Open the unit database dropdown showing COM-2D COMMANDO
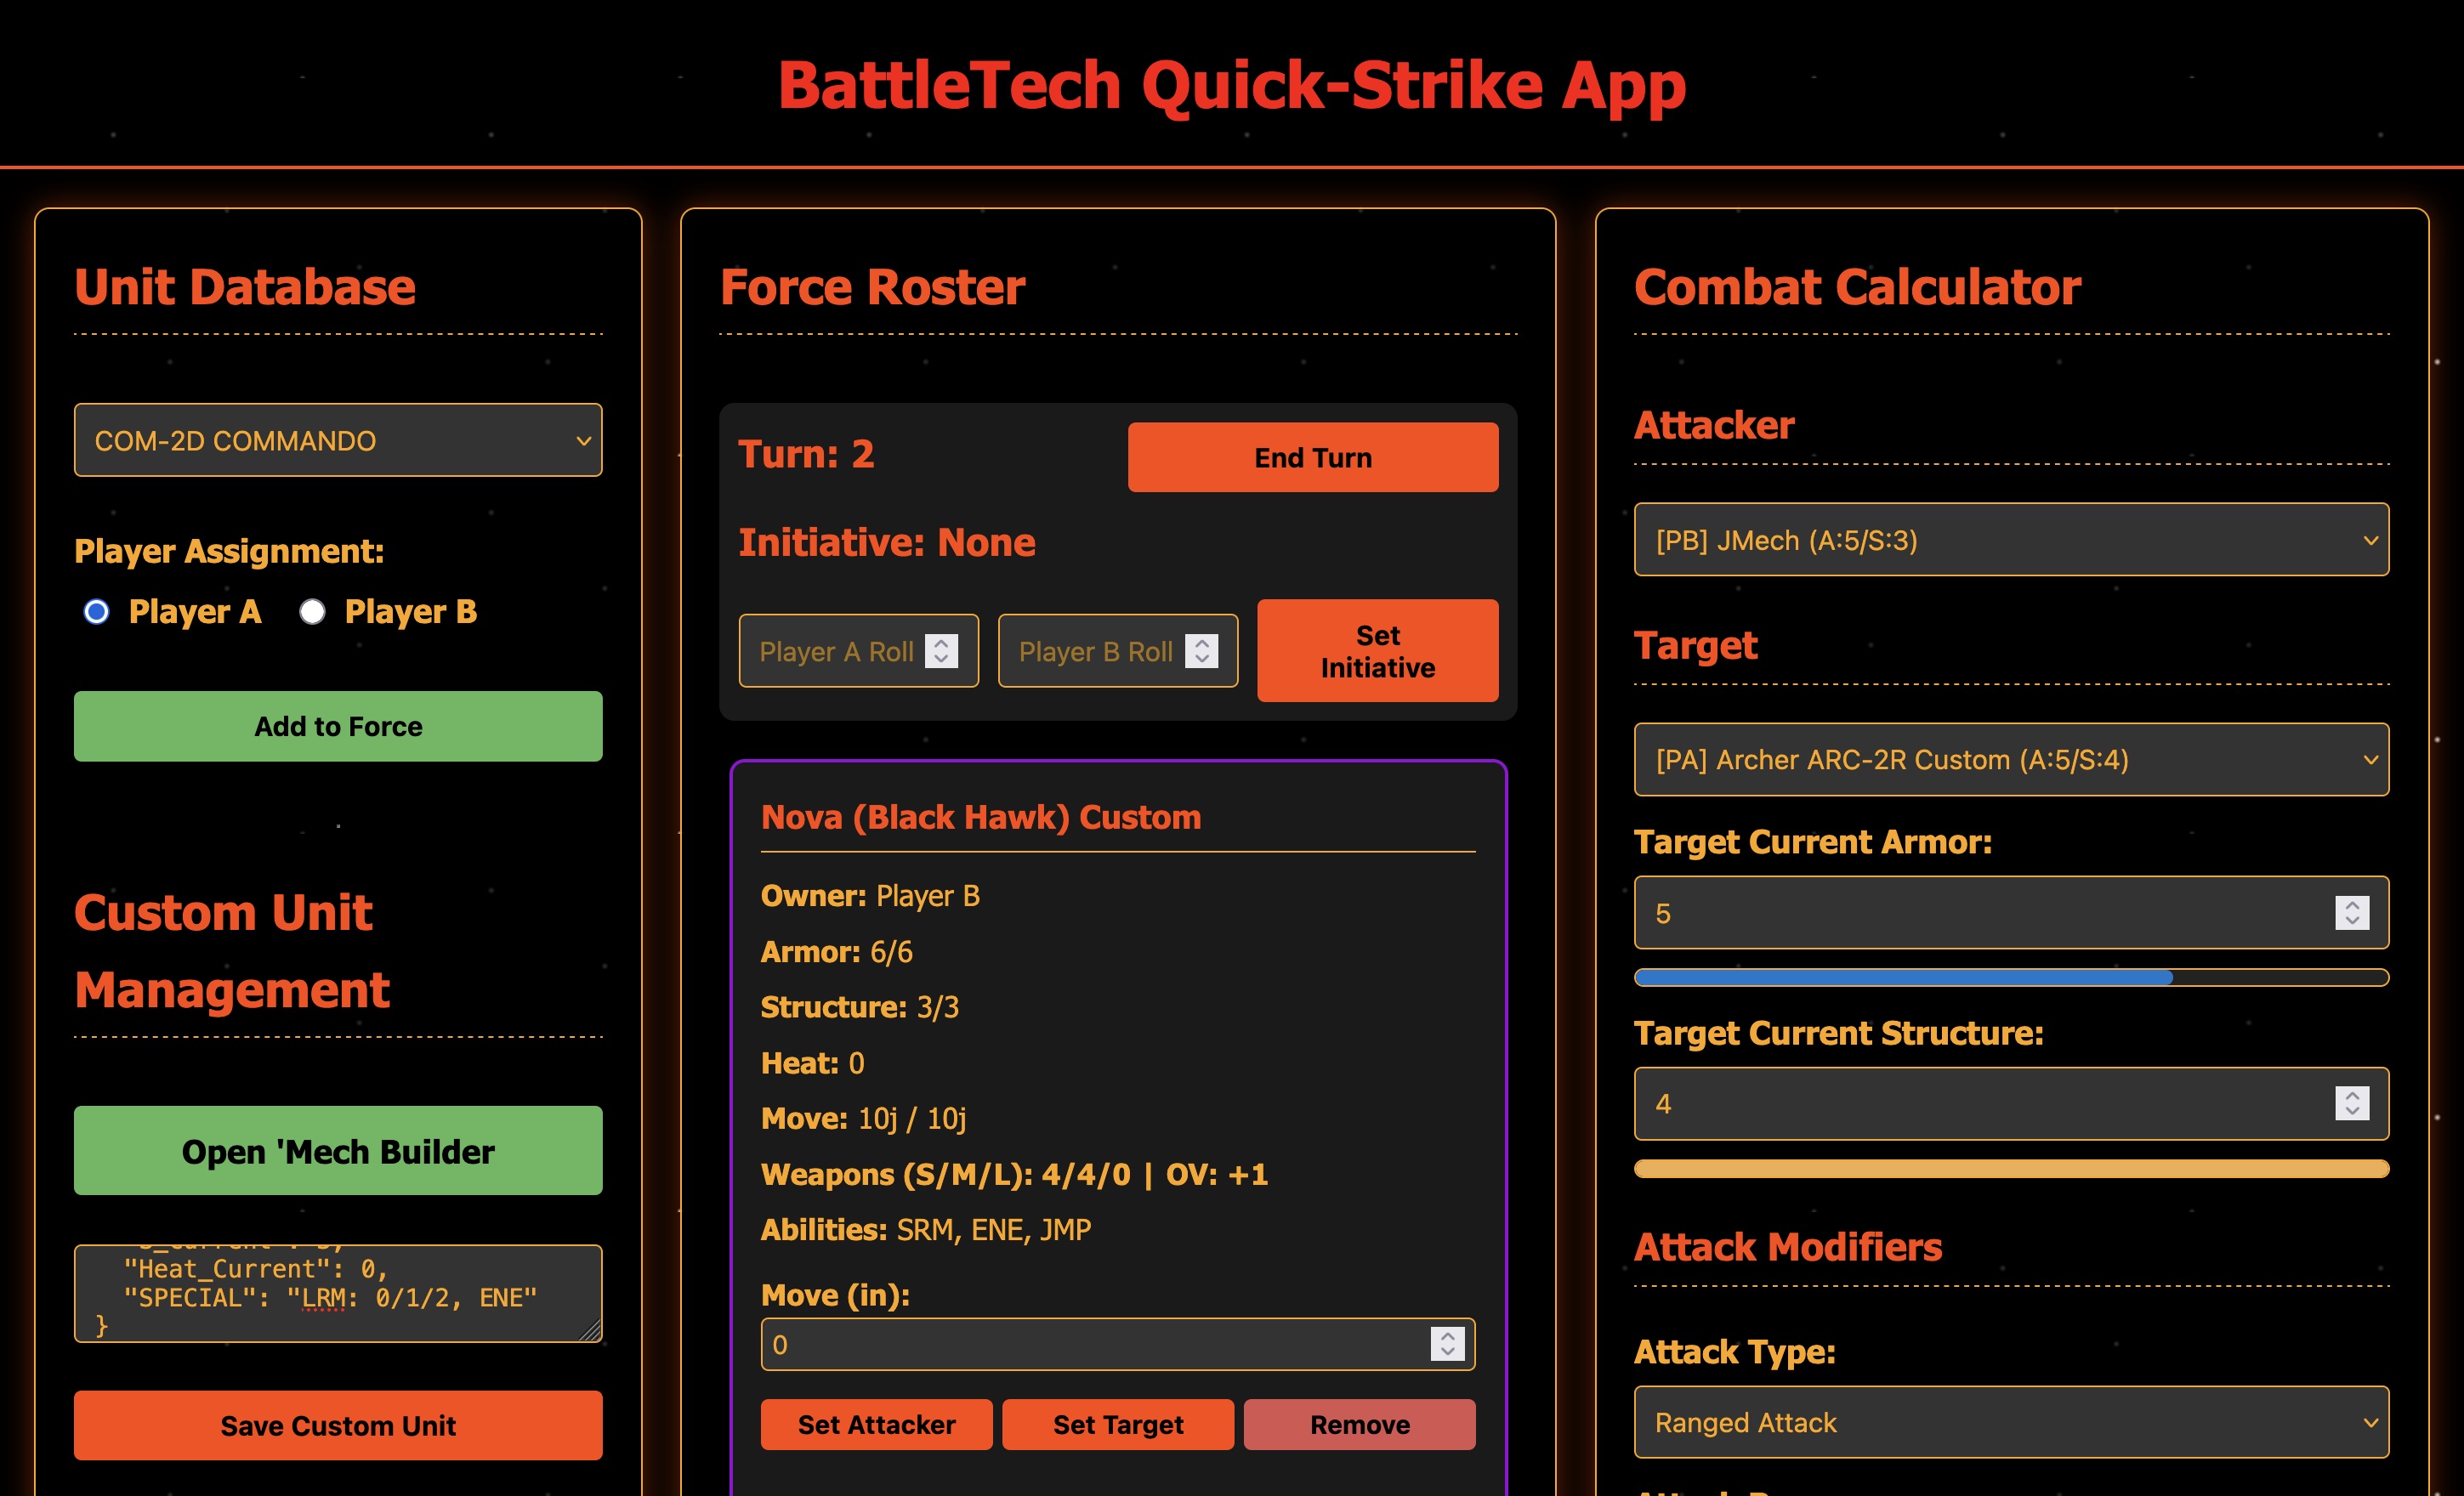Image resolution: width=2464 pixels, height=1496 pixels. (338, 440)
